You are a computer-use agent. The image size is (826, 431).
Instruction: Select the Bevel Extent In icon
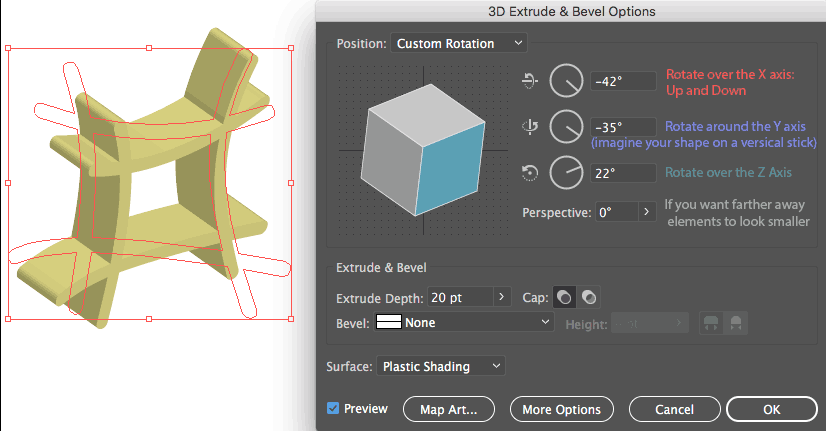736,323
